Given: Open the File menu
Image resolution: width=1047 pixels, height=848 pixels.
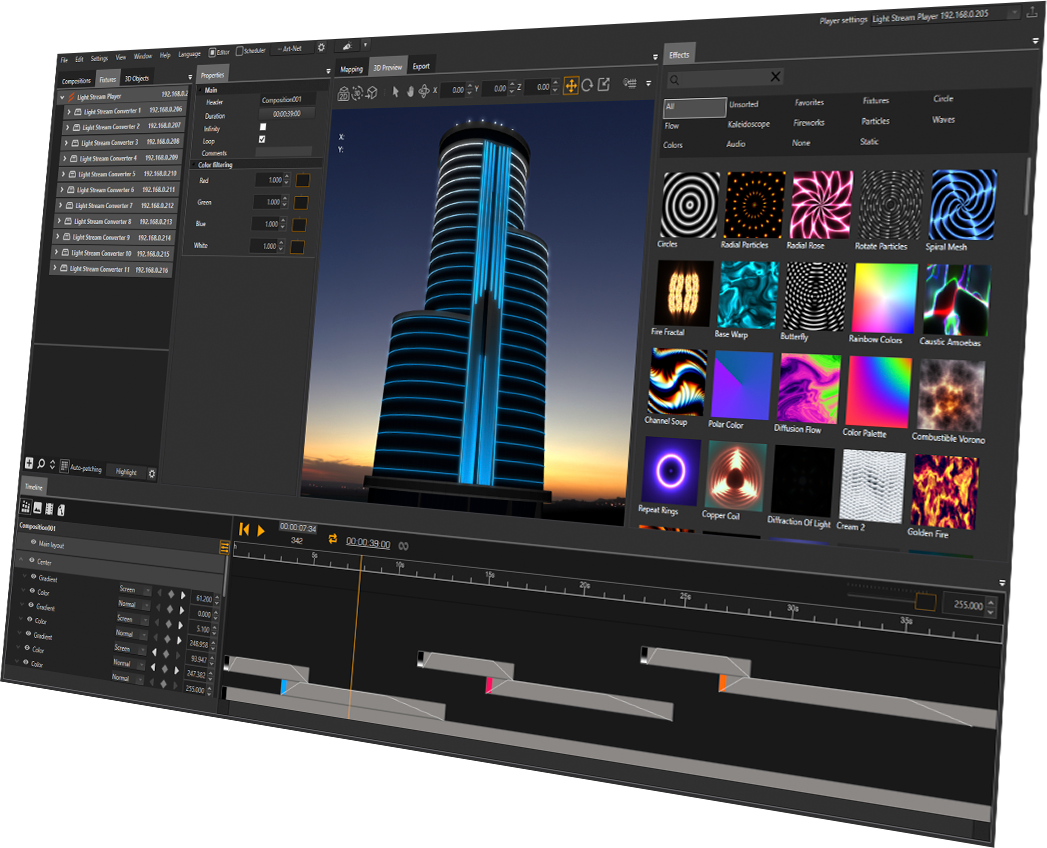Looking at the screenshot, I should (65, 60).
